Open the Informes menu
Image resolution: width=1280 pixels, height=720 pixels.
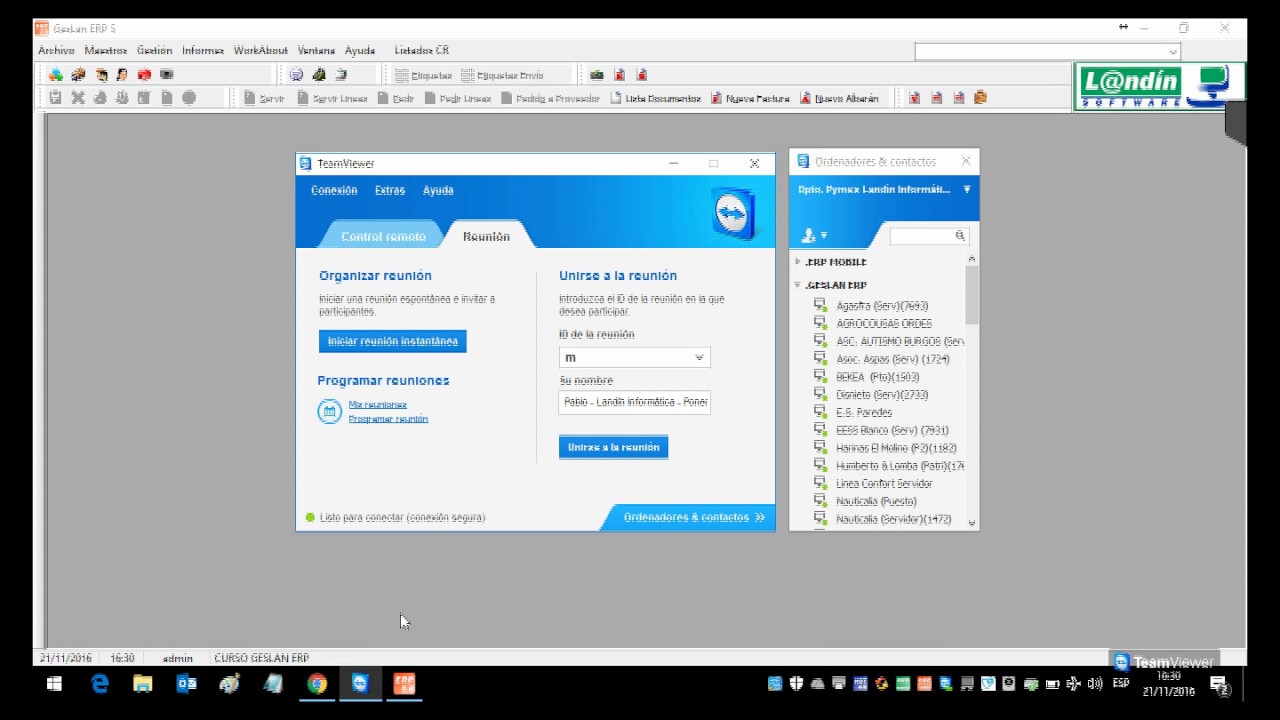click(203, 50)
